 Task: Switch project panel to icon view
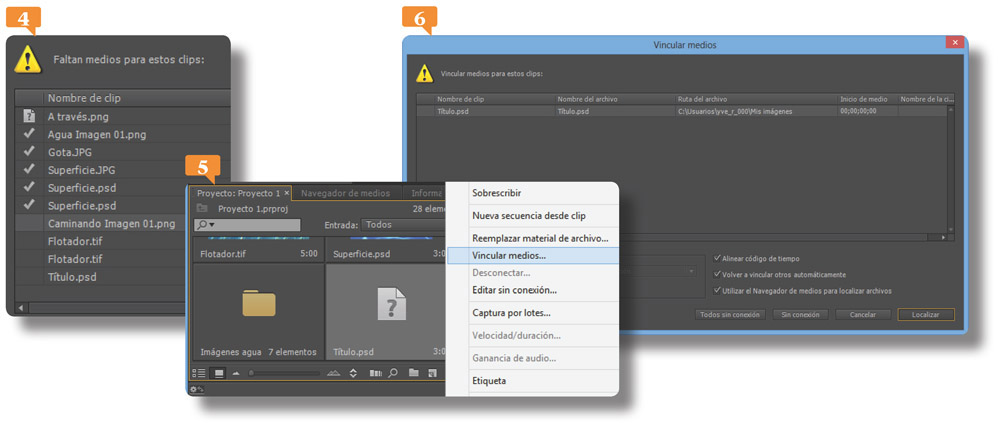pos(218,373)
